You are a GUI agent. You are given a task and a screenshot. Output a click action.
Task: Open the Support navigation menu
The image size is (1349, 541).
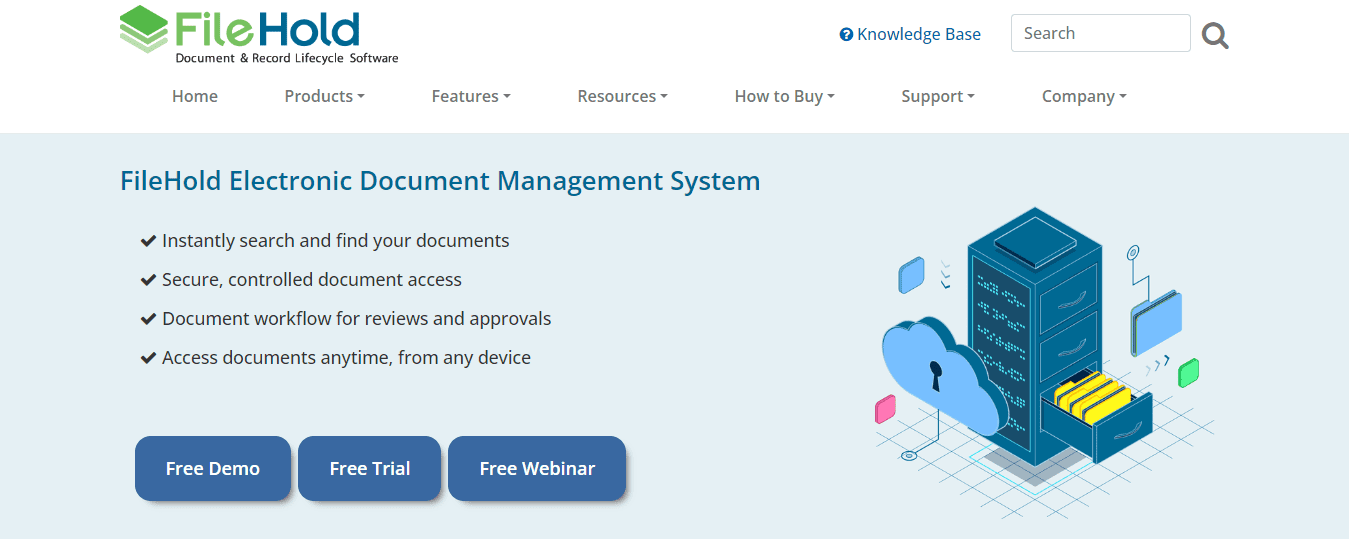tap(937, 96)
